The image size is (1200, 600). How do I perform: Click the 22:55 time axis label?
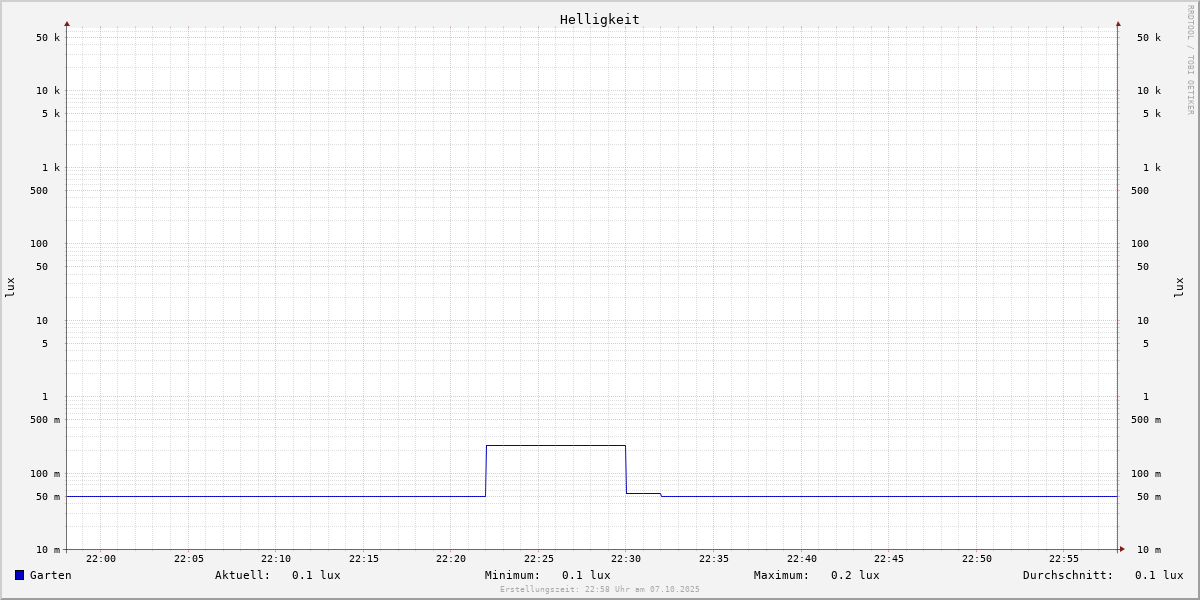coord(1064,559)
